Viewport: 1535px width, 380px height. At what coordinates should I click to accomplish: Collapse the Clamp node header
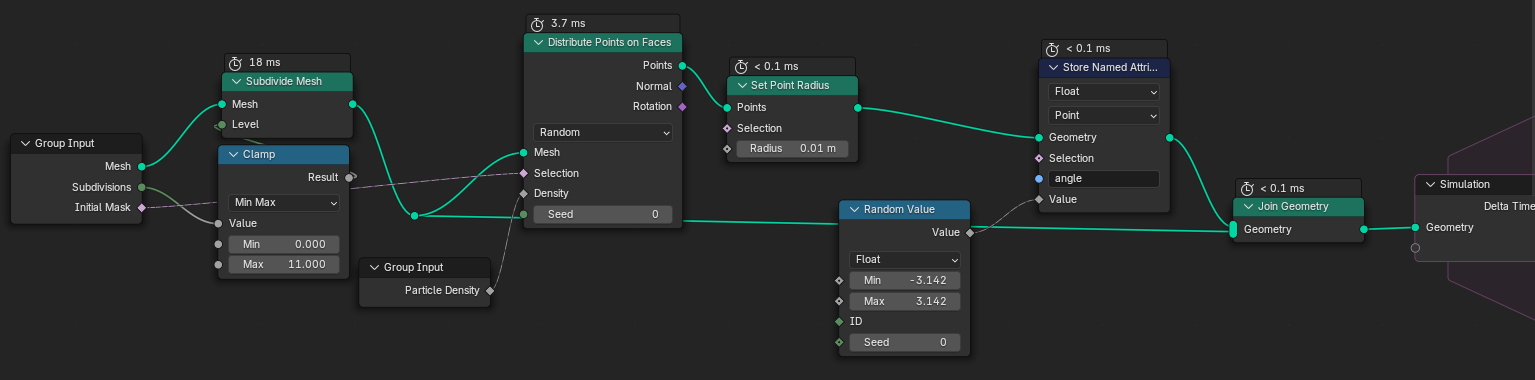click(233, 155)
